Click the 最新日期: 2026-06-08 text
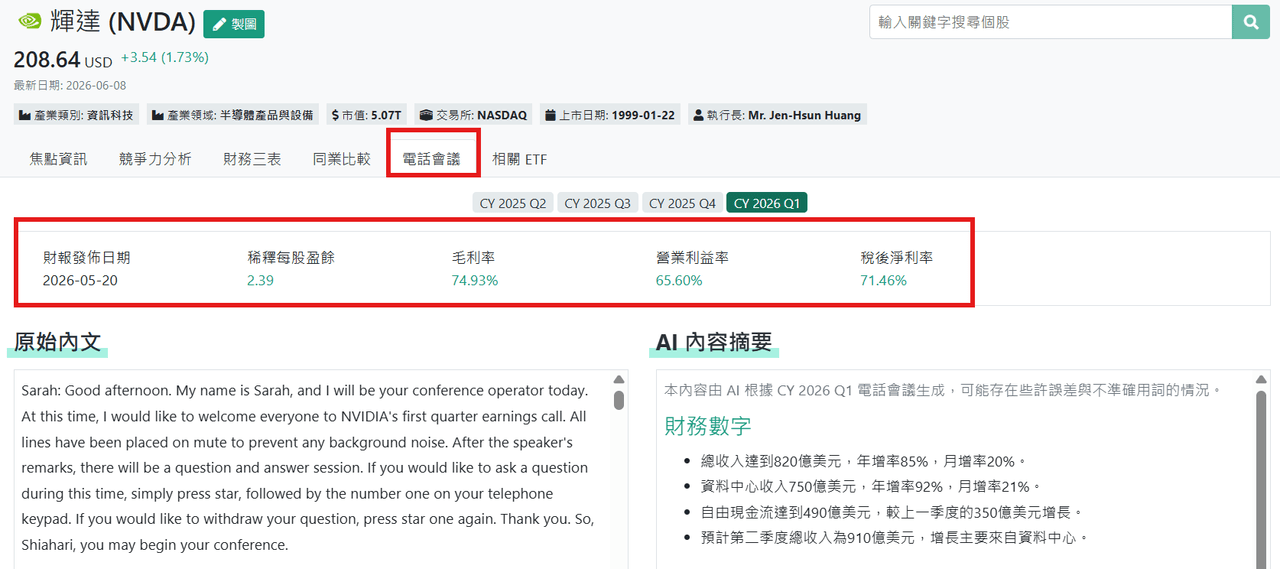 70,85
